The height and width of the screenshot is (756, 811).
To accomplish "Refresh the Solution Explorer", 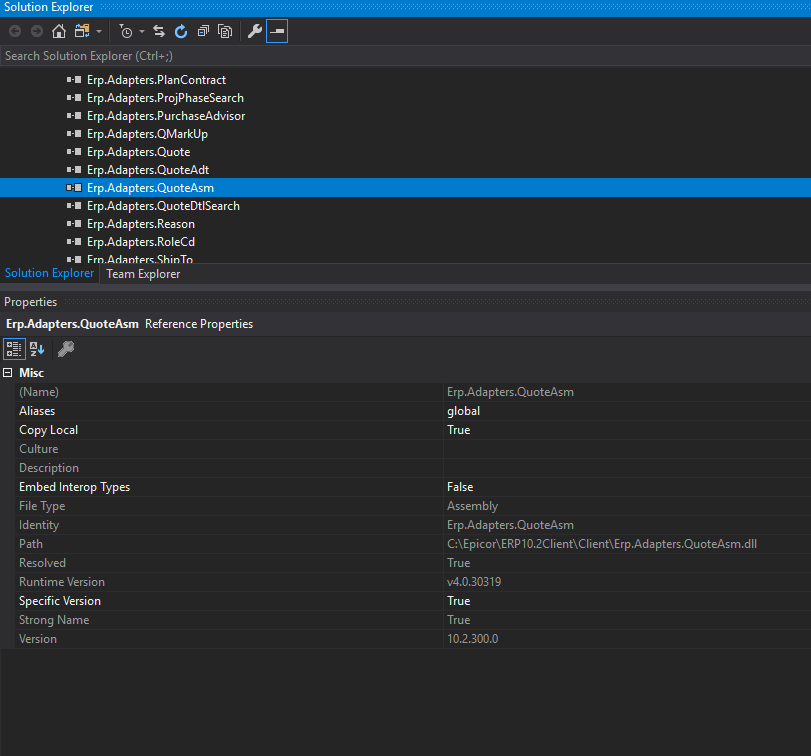I will [181, 32].
